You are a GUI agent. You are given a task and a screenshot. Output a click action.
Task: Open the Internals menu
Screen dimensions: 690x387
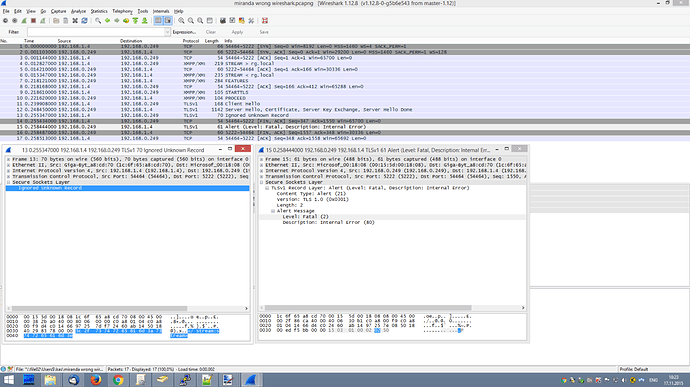[x=161, y=11]
